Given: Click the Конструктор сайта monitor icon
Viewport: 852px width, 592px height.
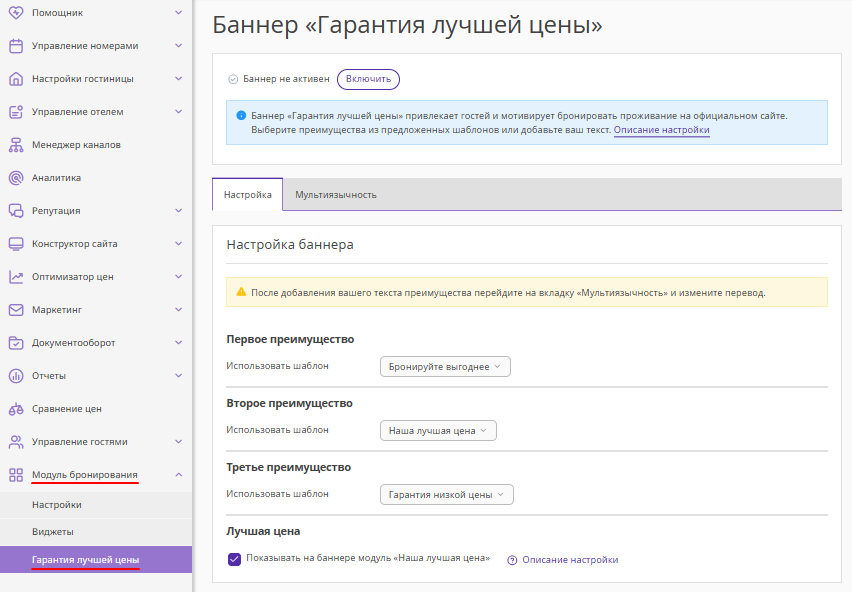Looking at the screenshot, I should (16, 244).
